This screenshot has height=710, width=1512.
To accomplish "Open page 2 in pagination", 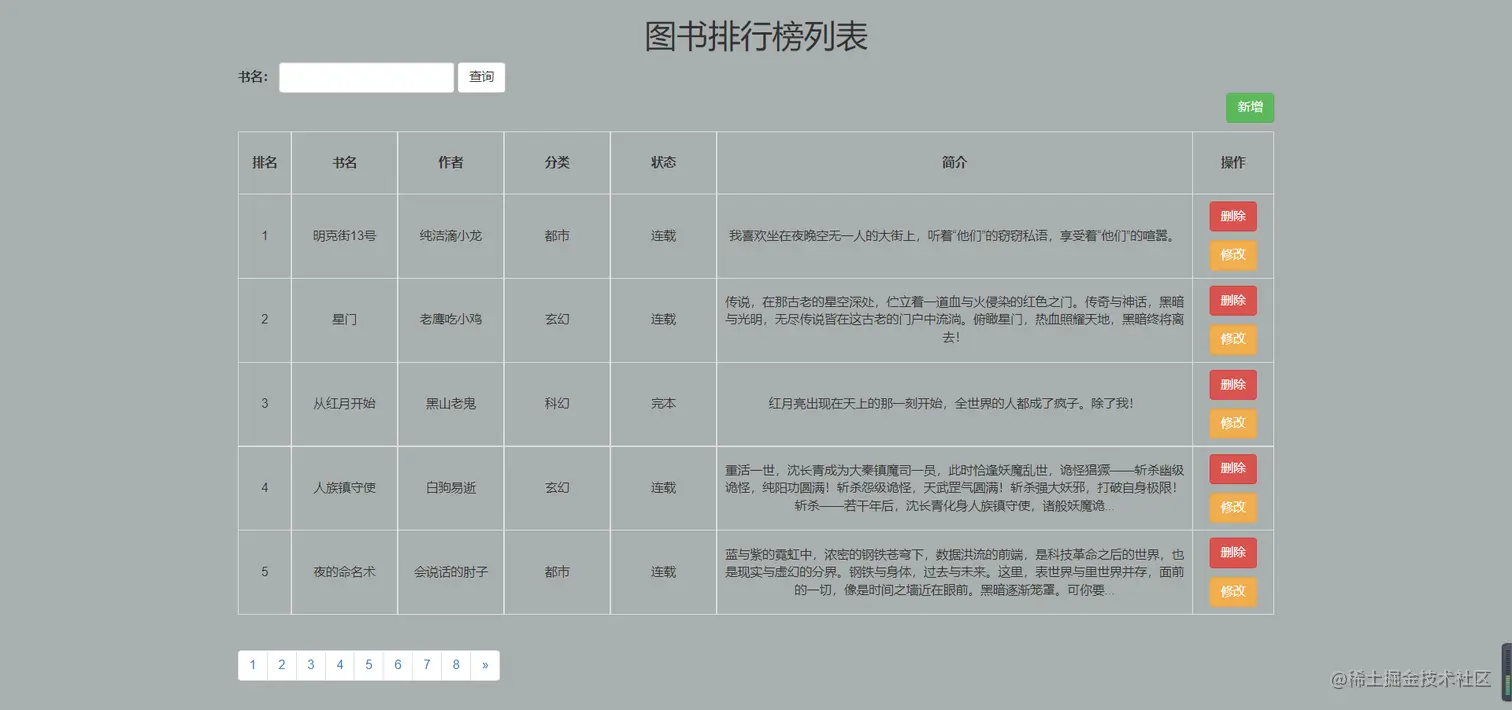I will click(282, 665).
